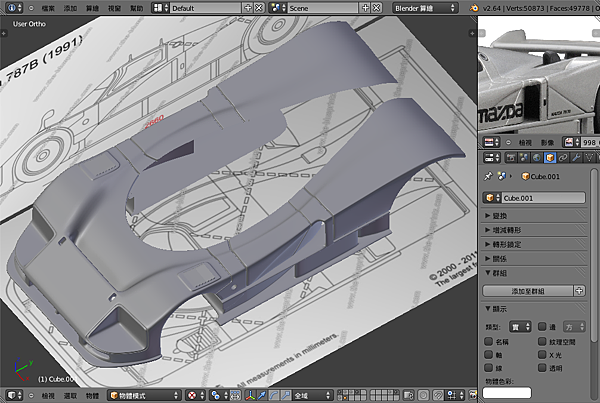Open the 幫助 (Help) menu
Screen dimensions: 600x403
click(137, 8)
